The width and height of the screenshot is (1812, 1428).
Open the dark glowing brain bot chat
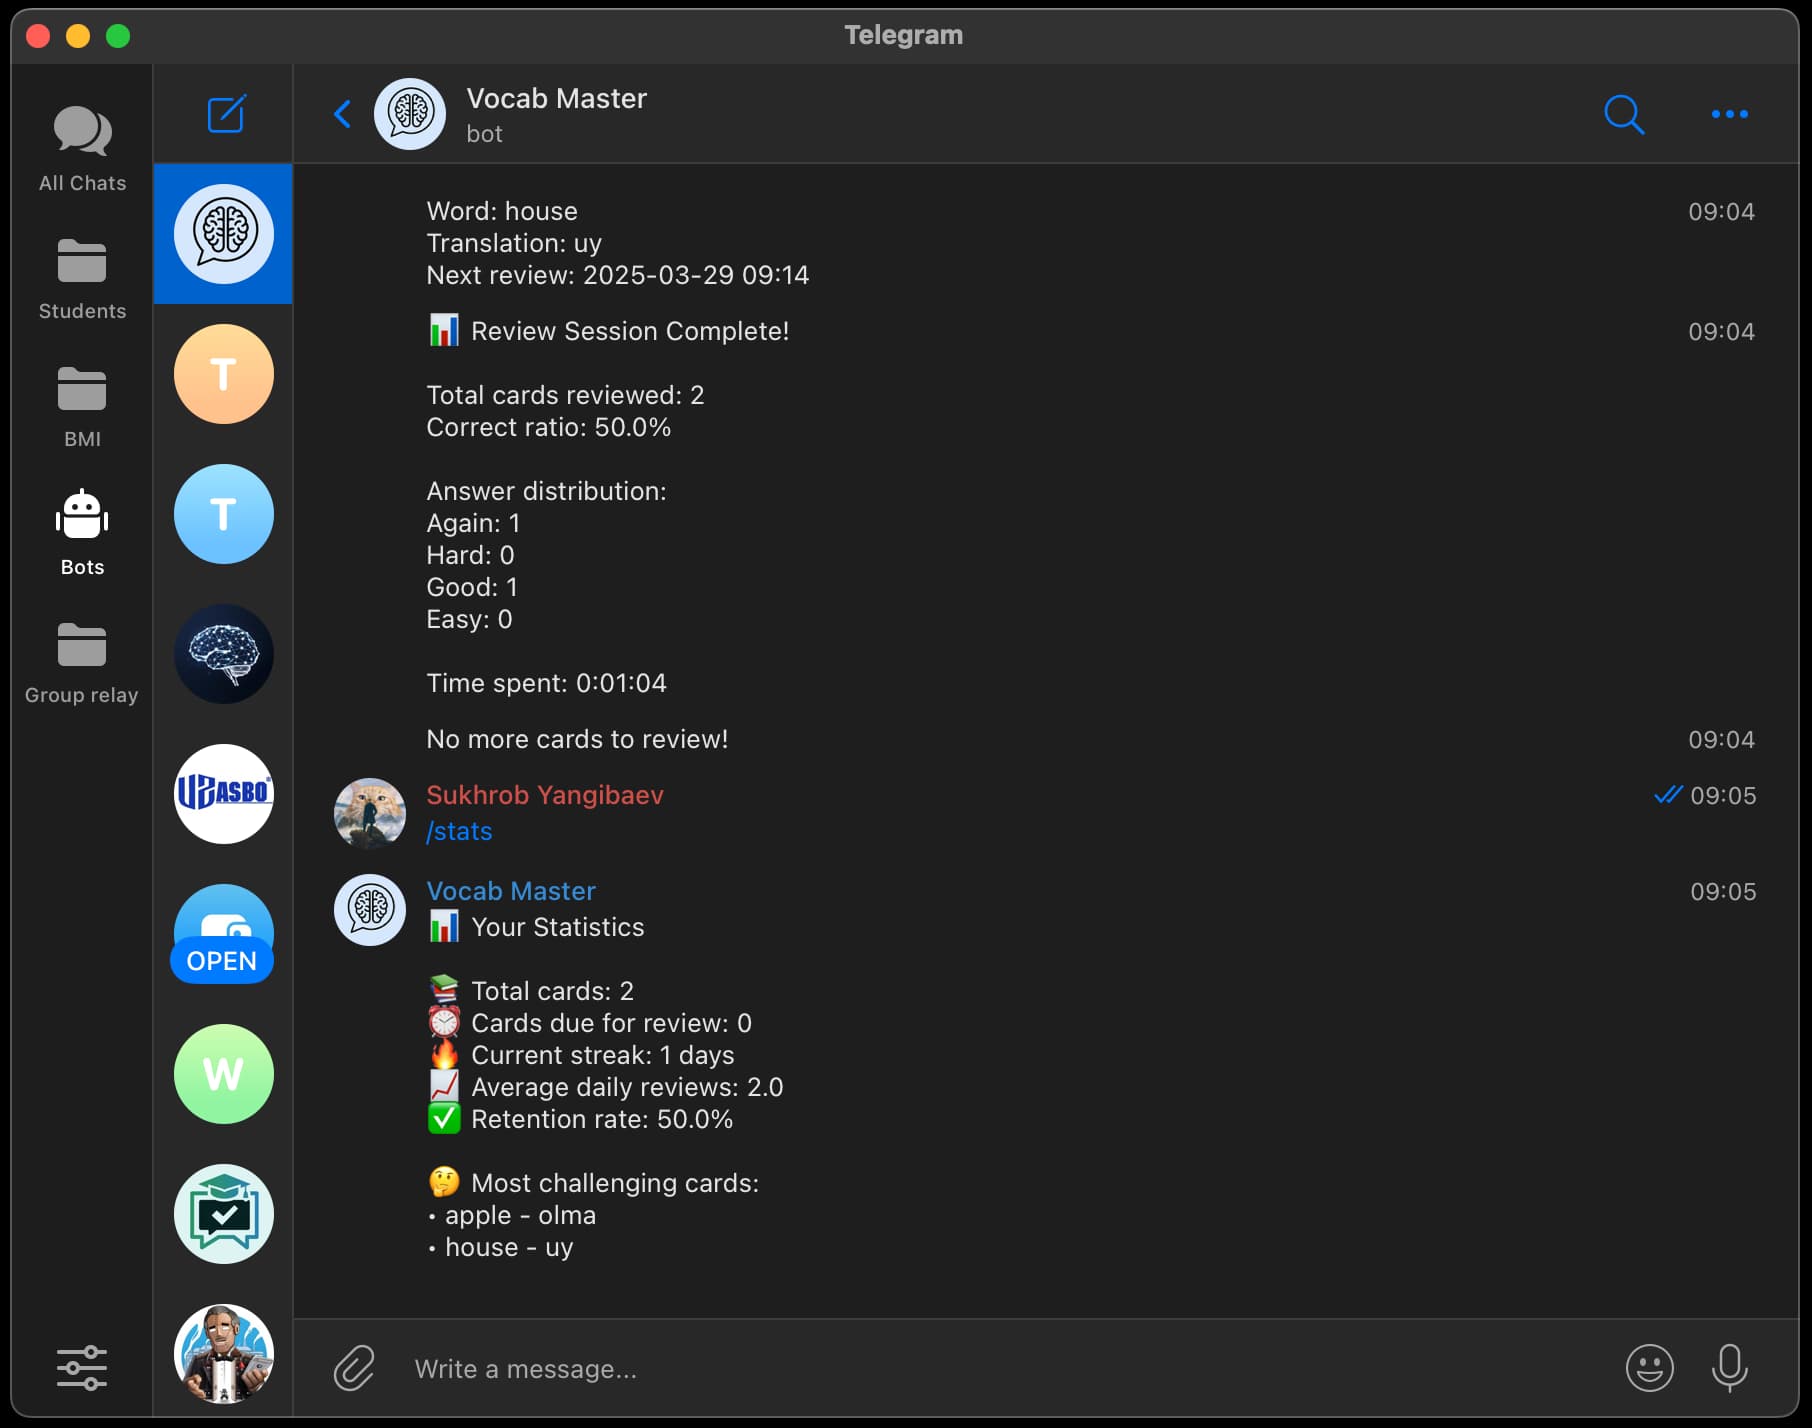coord(224,654)
